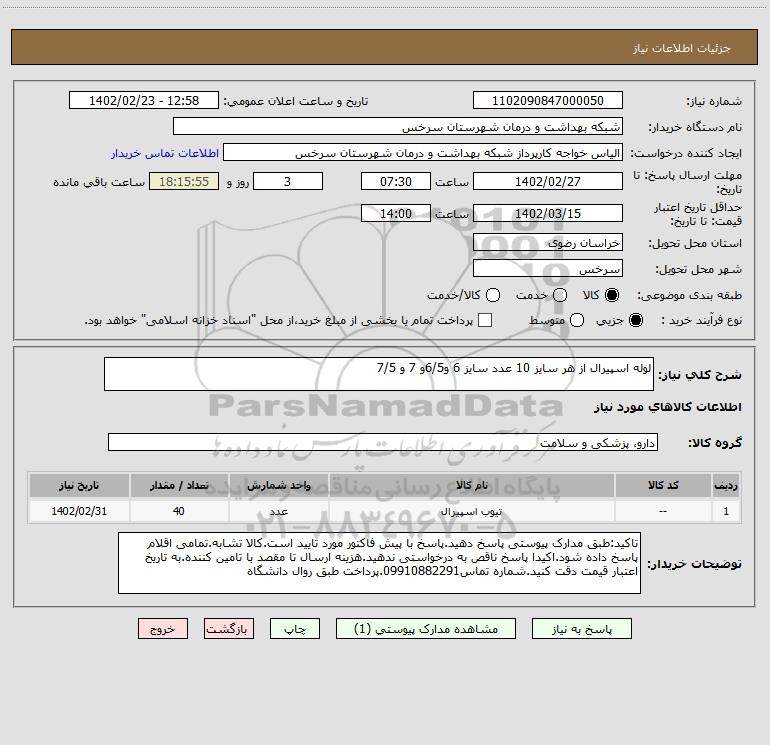Click the شرح کلی نیاز description box
The width and height of the screenshot is (770, 745).
379,374
